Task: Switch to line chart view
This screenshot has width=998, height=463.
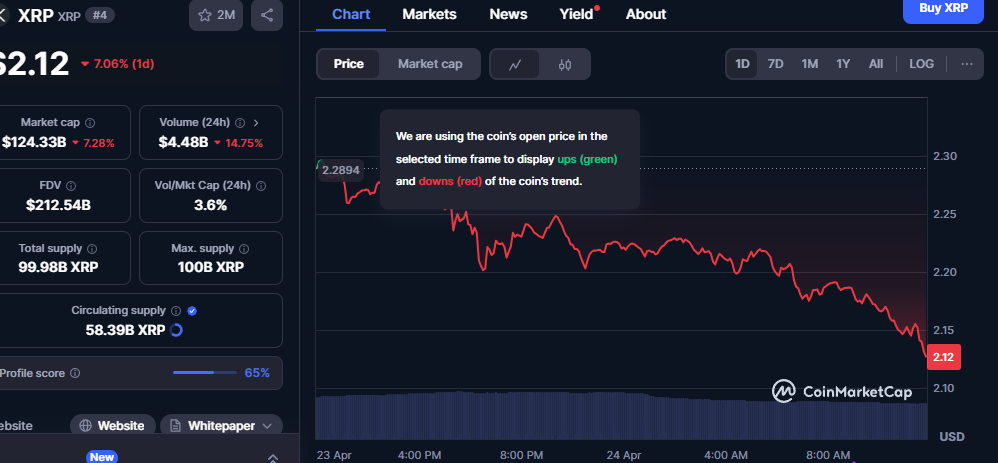Action: 515,64
